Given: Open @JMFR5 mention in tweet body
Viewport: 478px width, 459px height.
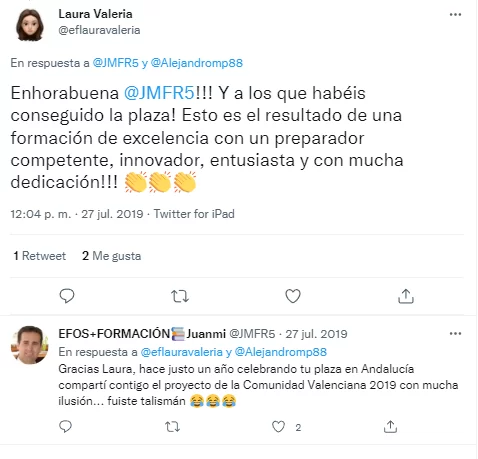Looking at the screenshot, I should 159,93.
